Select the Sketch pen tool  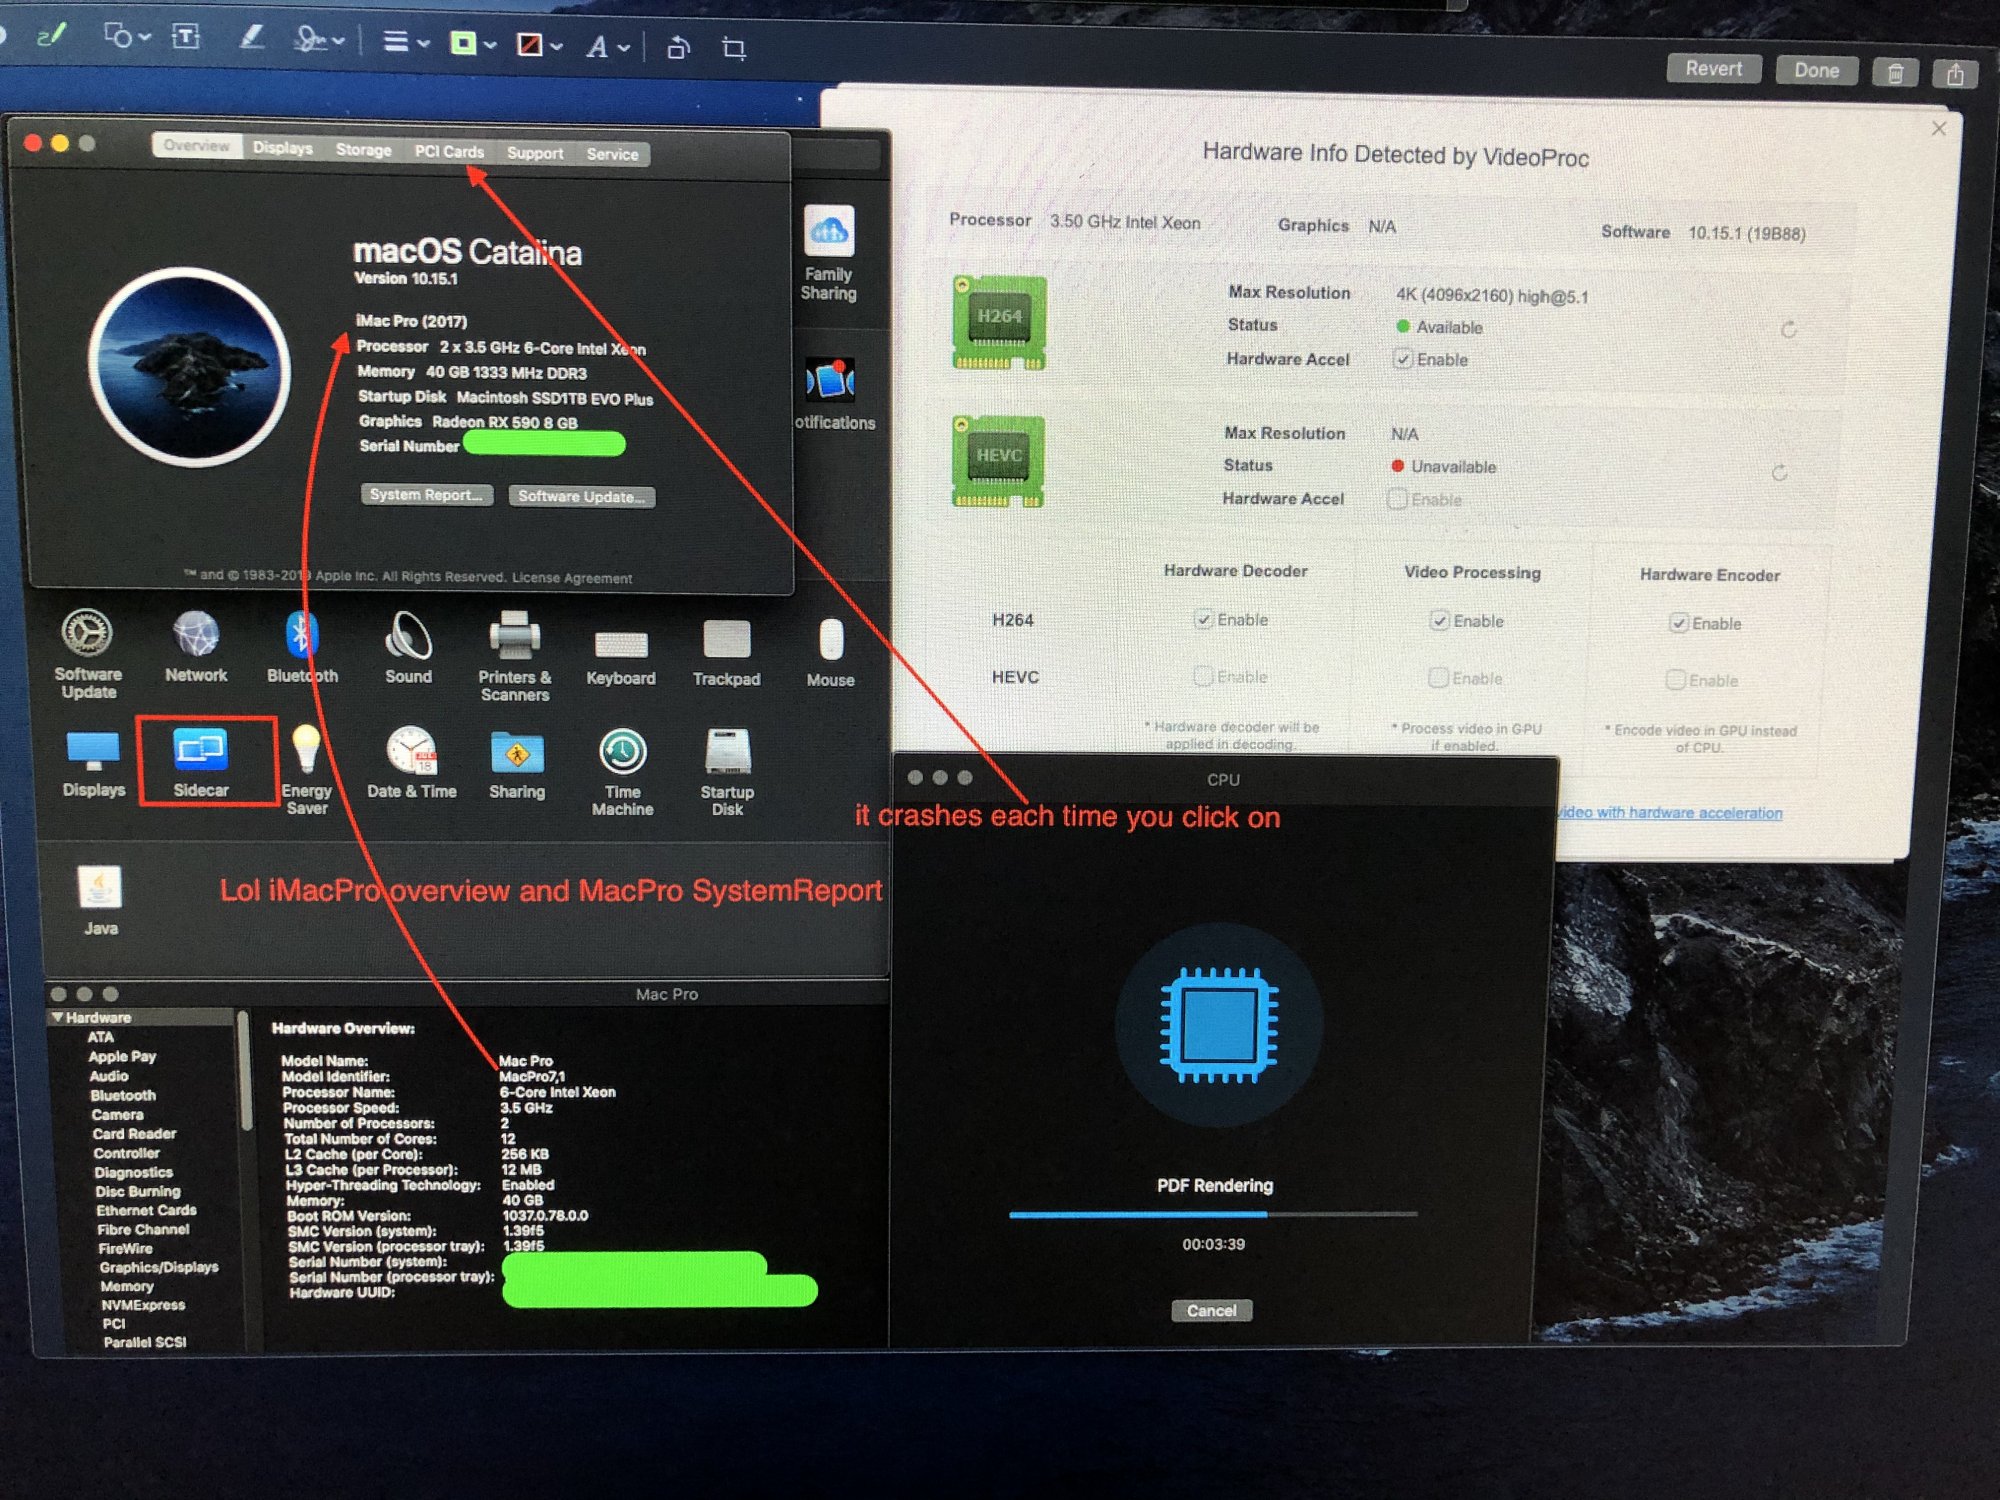coord(50,37)
